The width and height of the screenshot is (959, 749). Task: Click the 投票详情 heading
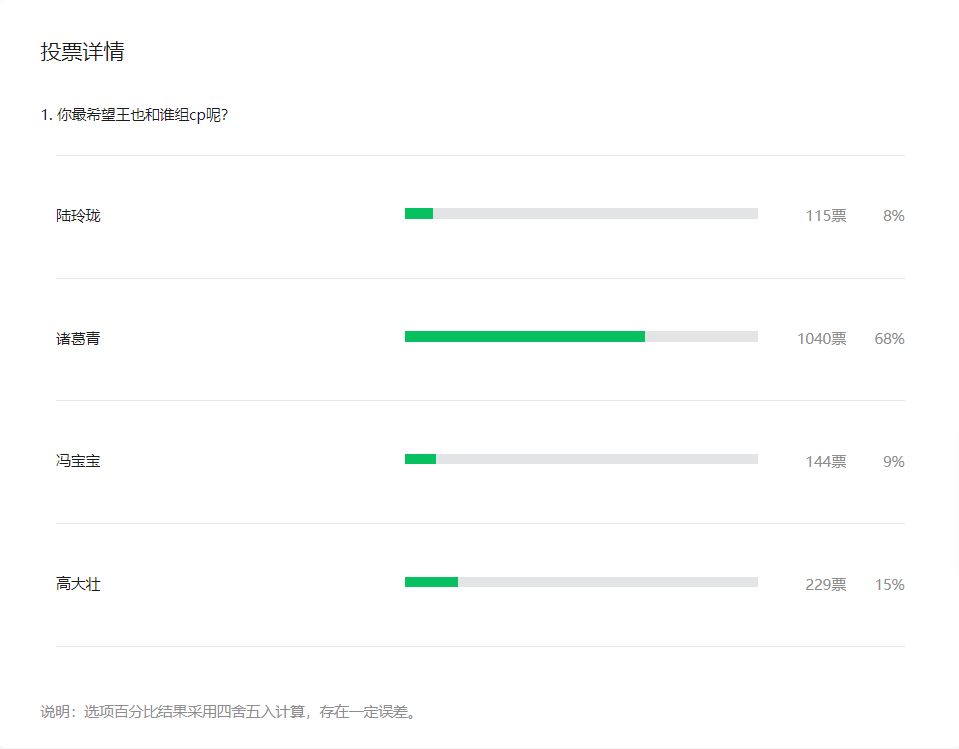[x=82, y=53]
